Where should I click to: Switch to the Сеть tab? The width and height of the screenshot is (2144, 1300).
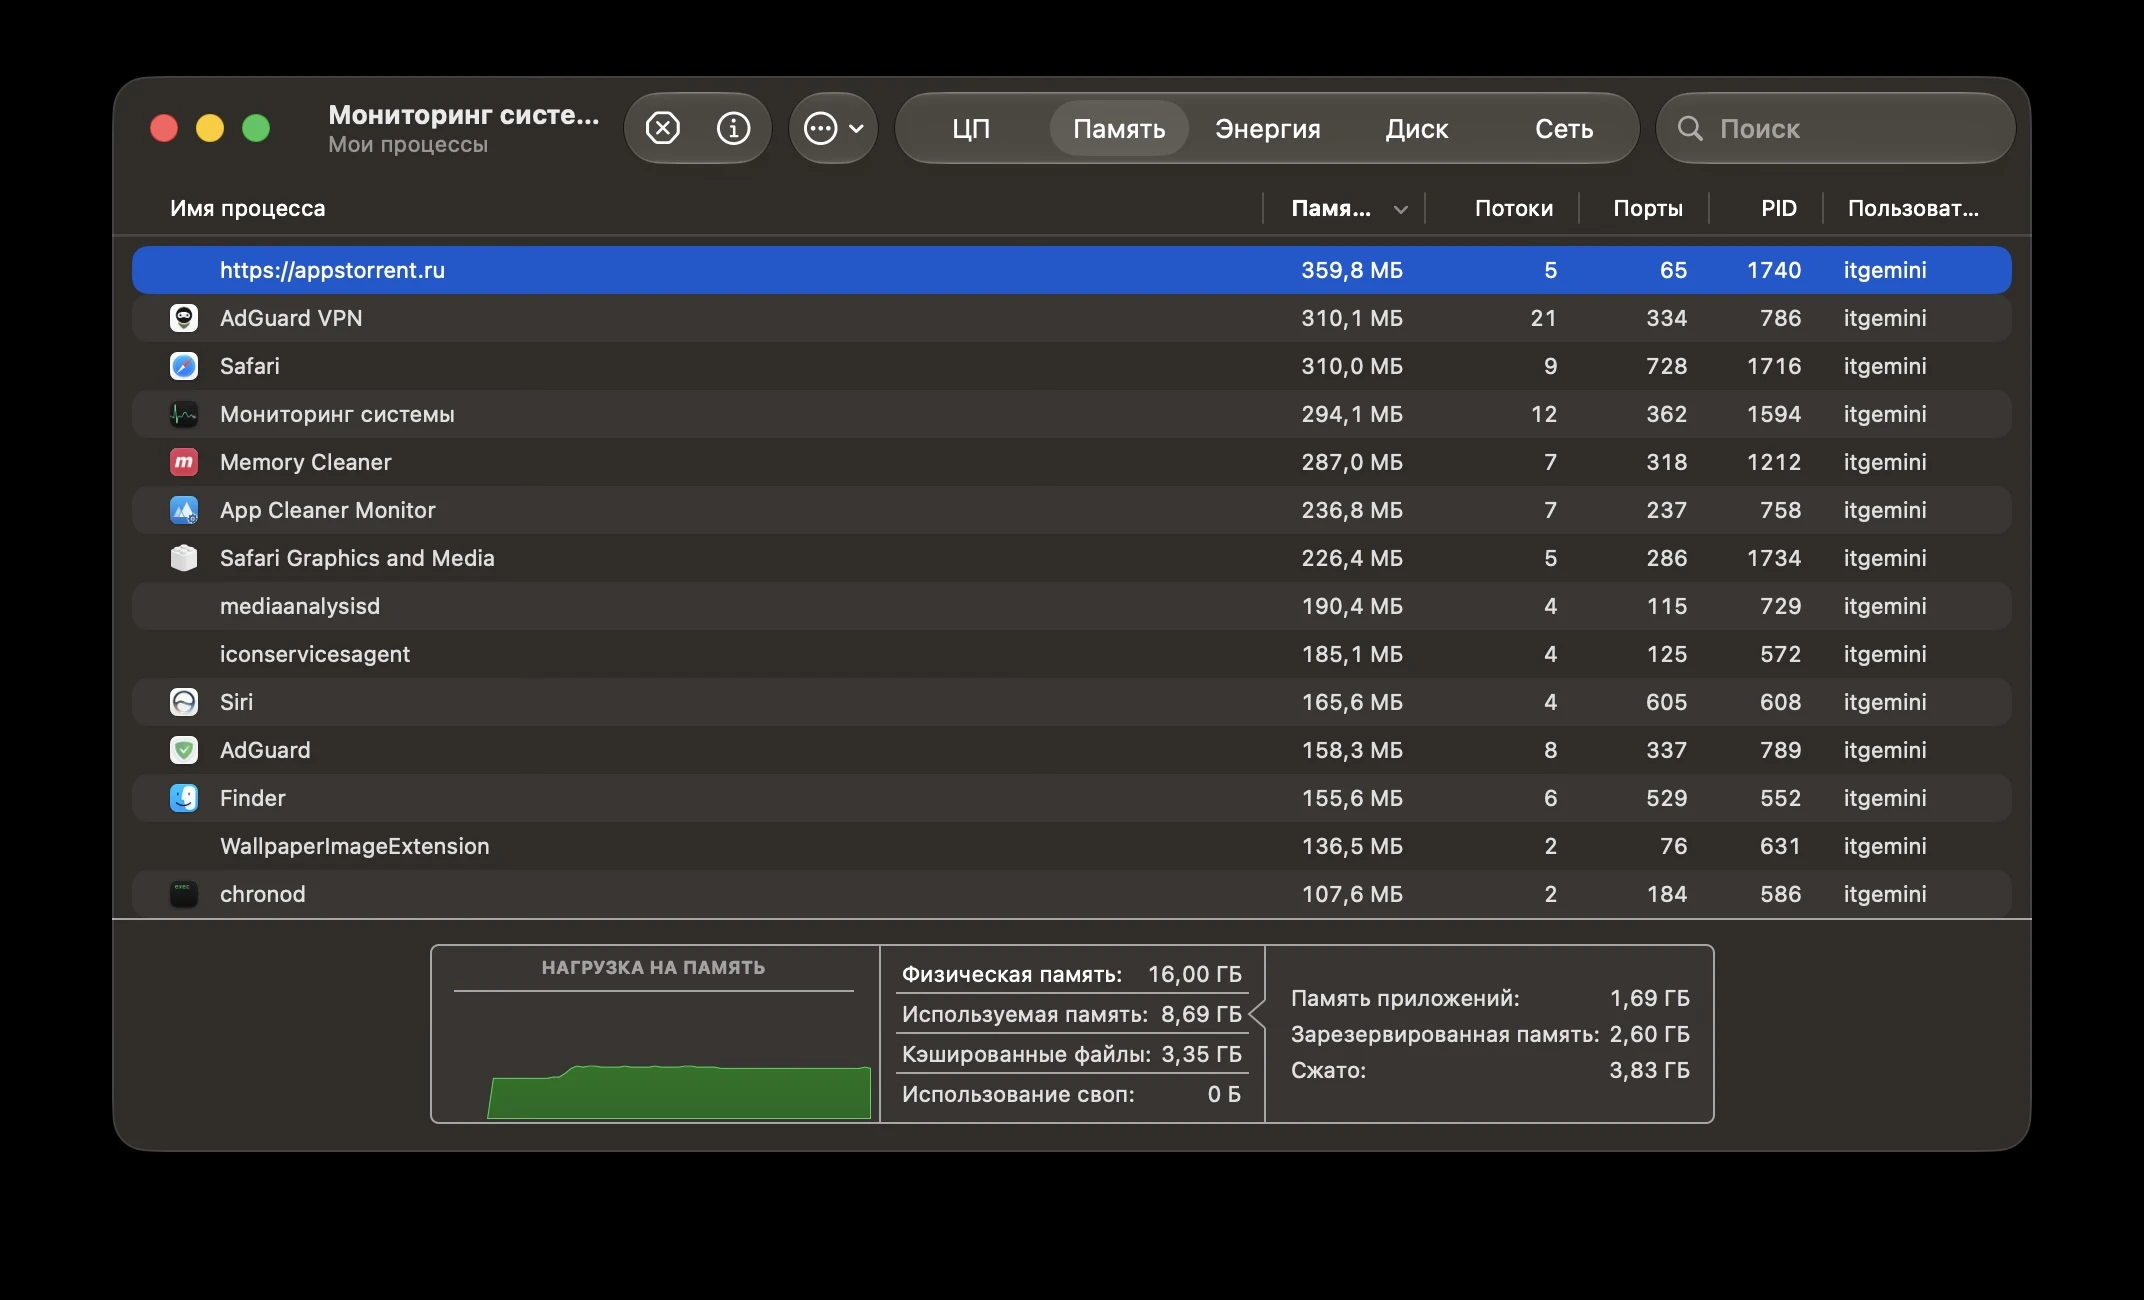[x=1564, y=129]
